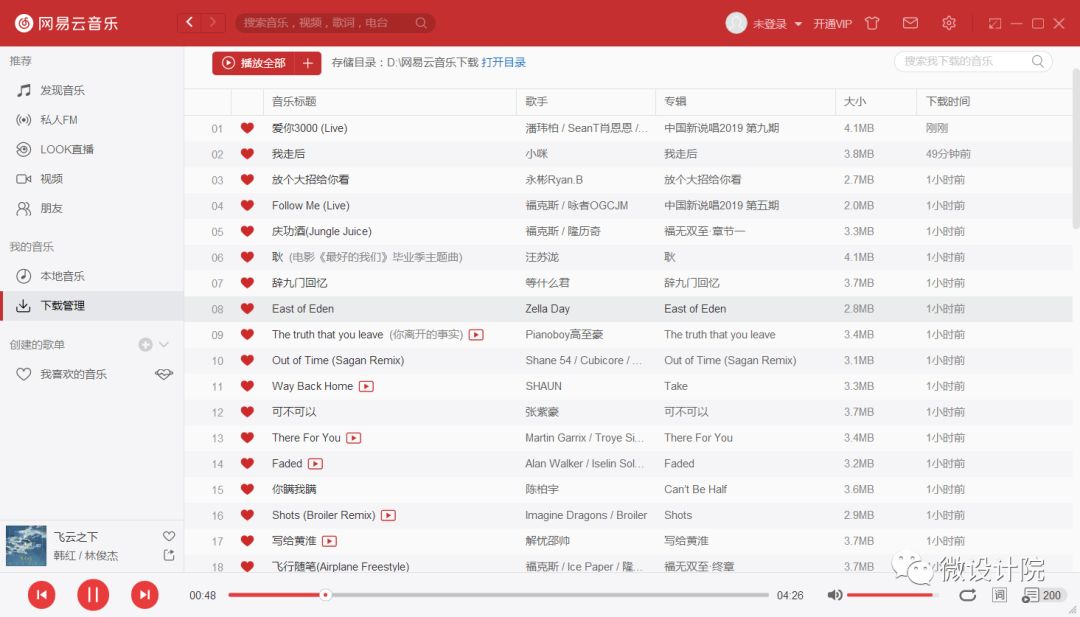This screenshot has height=617, width=1080.
Task: Toggle like heart for Faded row
Action: (247, 463)
